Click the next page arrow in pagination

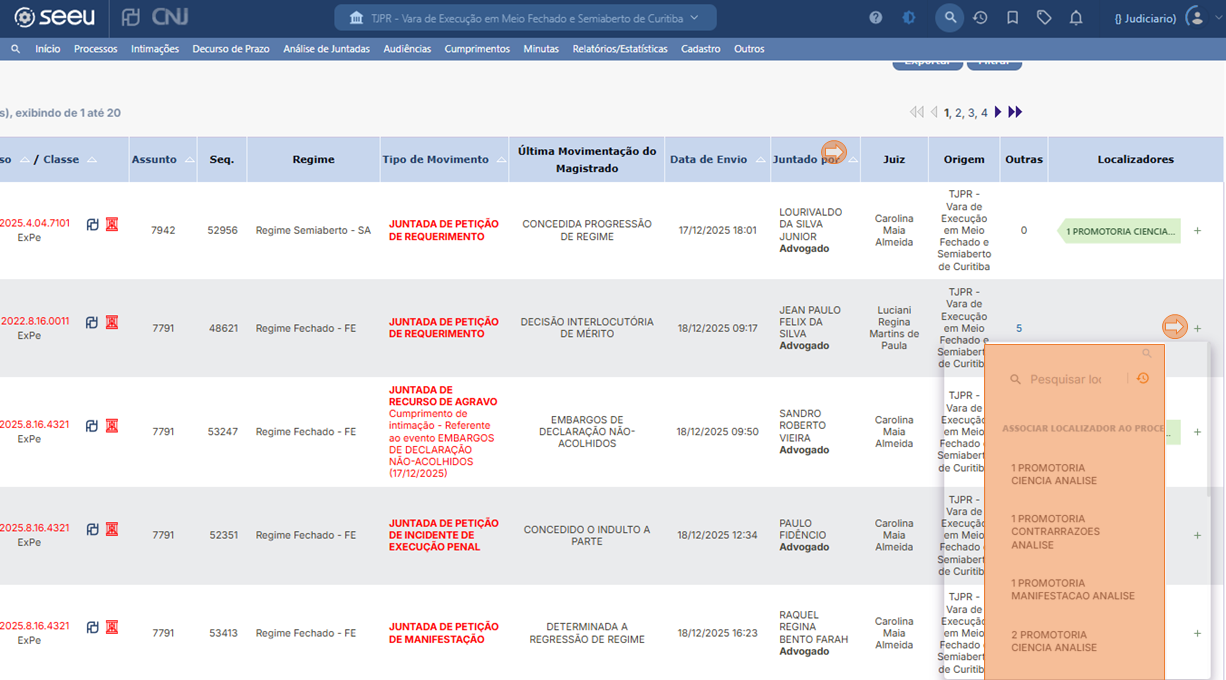click(x=998, y=113)
